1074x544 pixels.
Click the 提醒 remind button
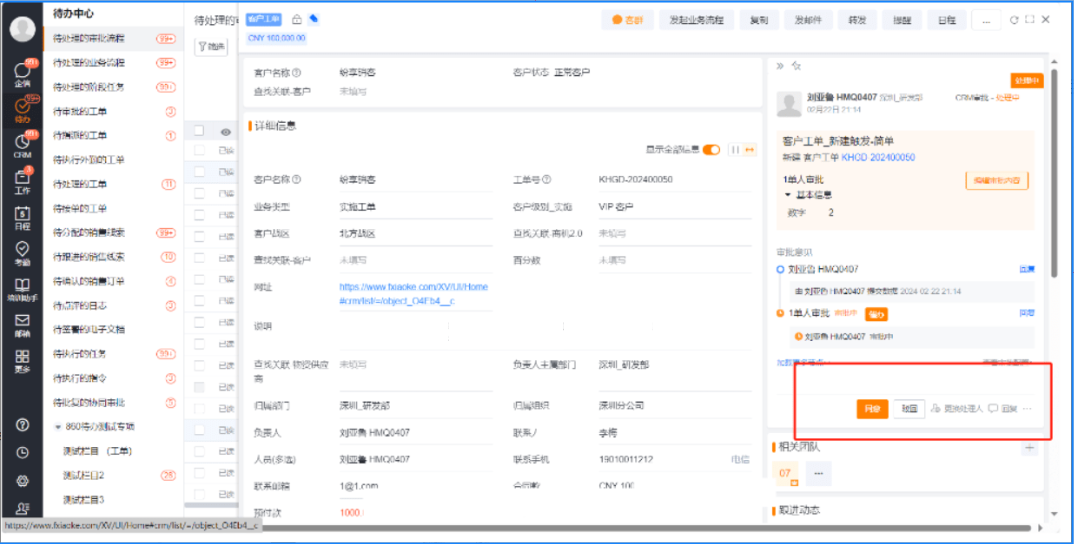point(902,21)
